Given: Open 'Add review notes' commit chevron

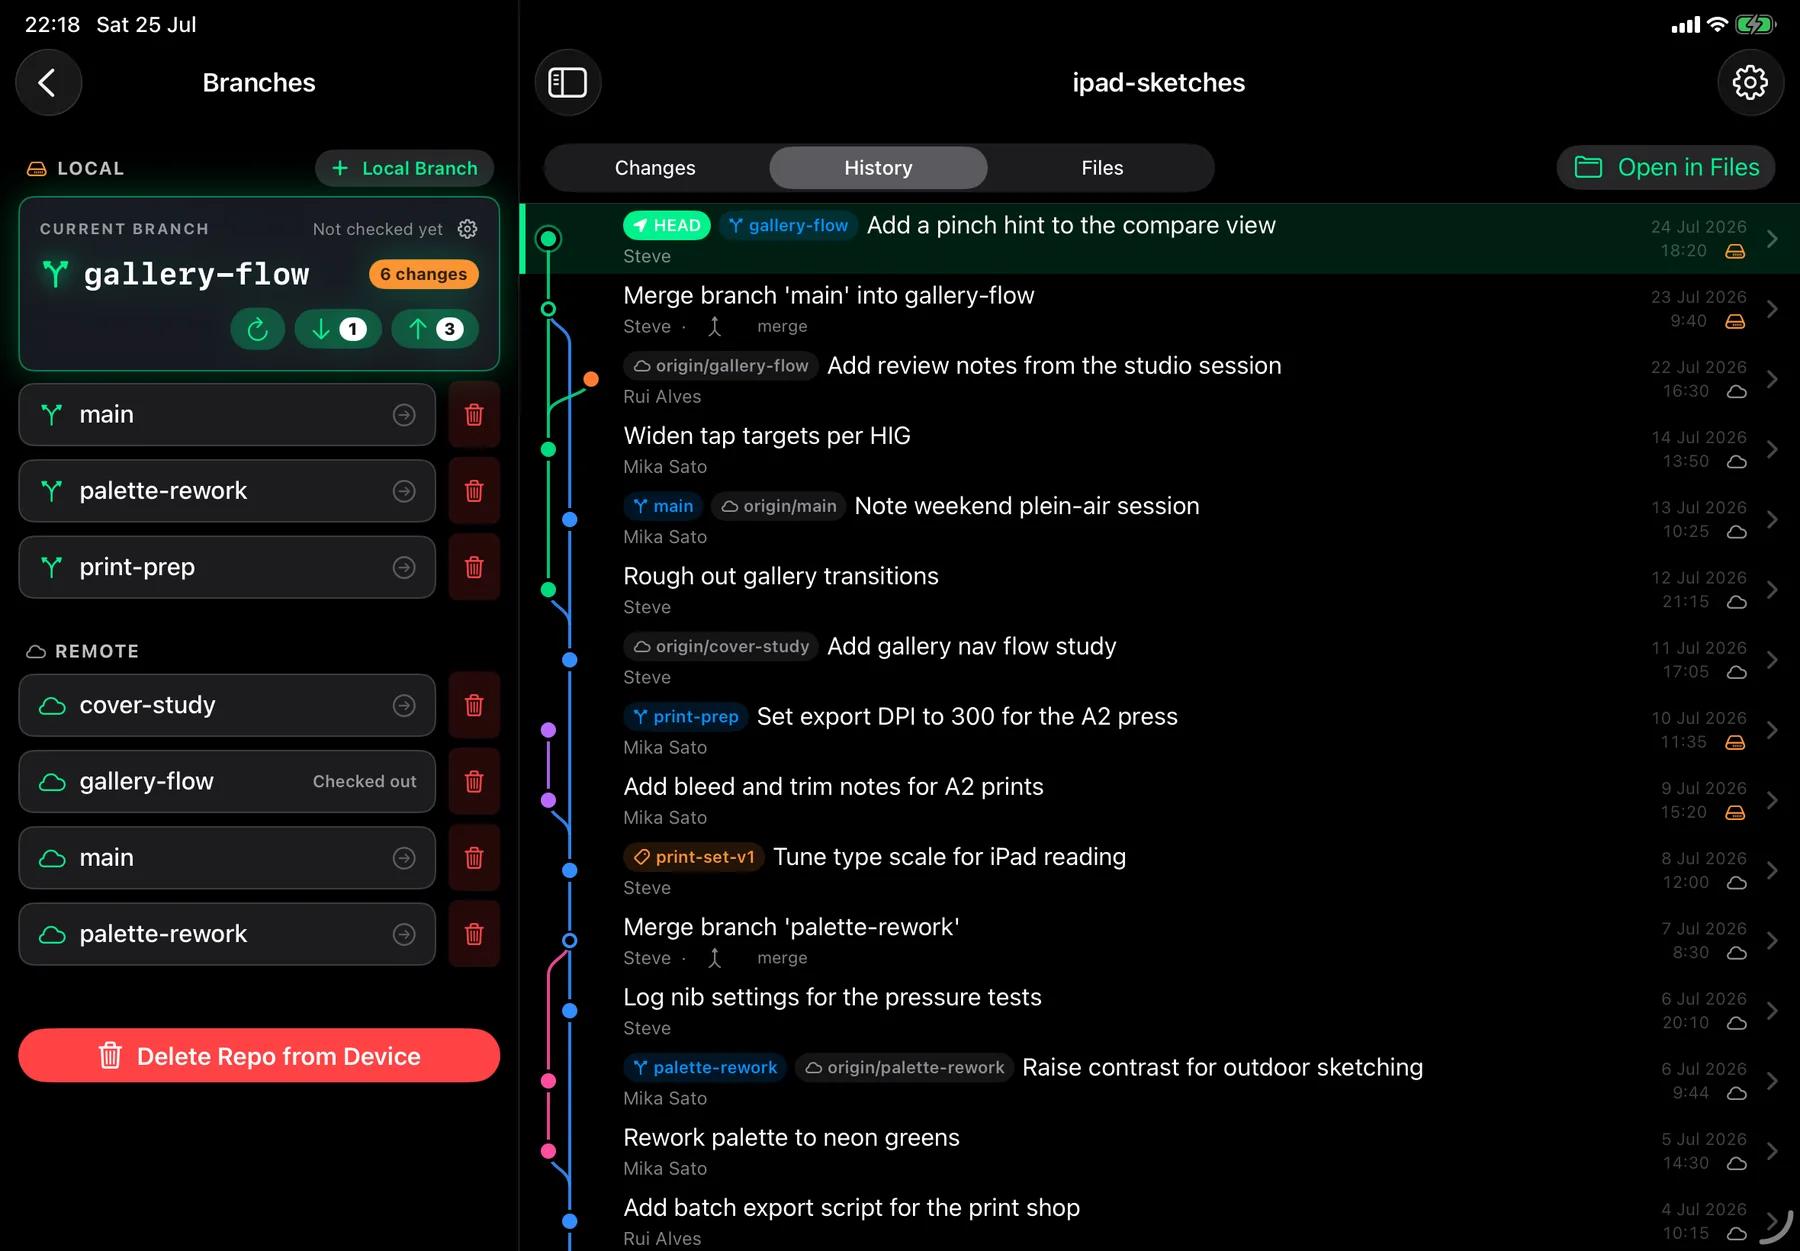Looking at the screenshot, I should tap(1772, 379).
